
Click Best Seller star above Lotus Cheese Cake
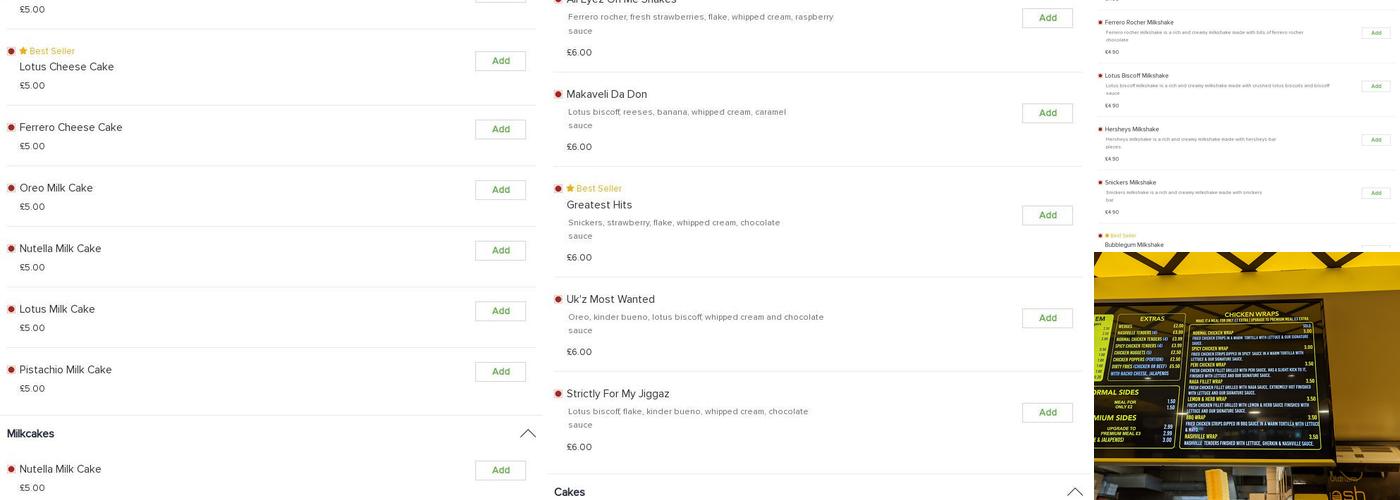[23, 51]
